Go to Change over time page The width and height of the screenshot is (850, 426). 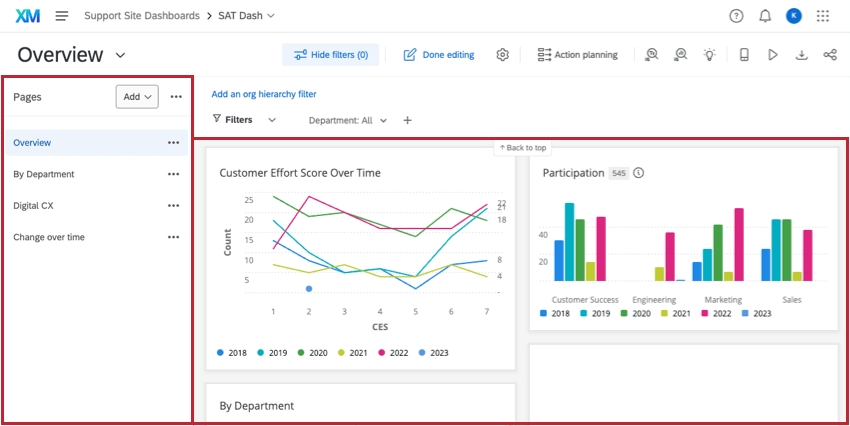[49, 237]
